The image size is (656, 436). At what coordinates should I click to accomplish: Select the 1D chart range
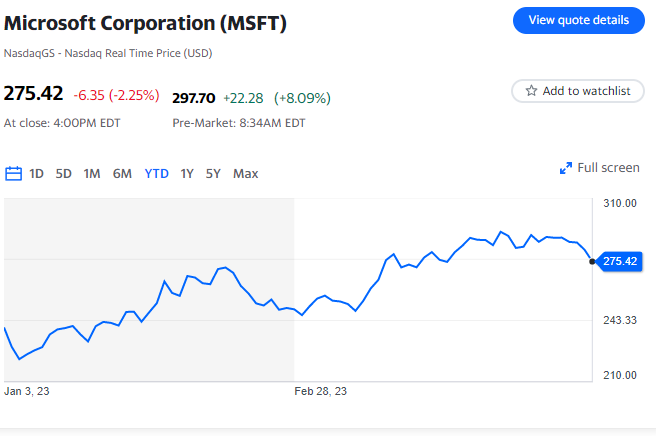coord(36,173)
